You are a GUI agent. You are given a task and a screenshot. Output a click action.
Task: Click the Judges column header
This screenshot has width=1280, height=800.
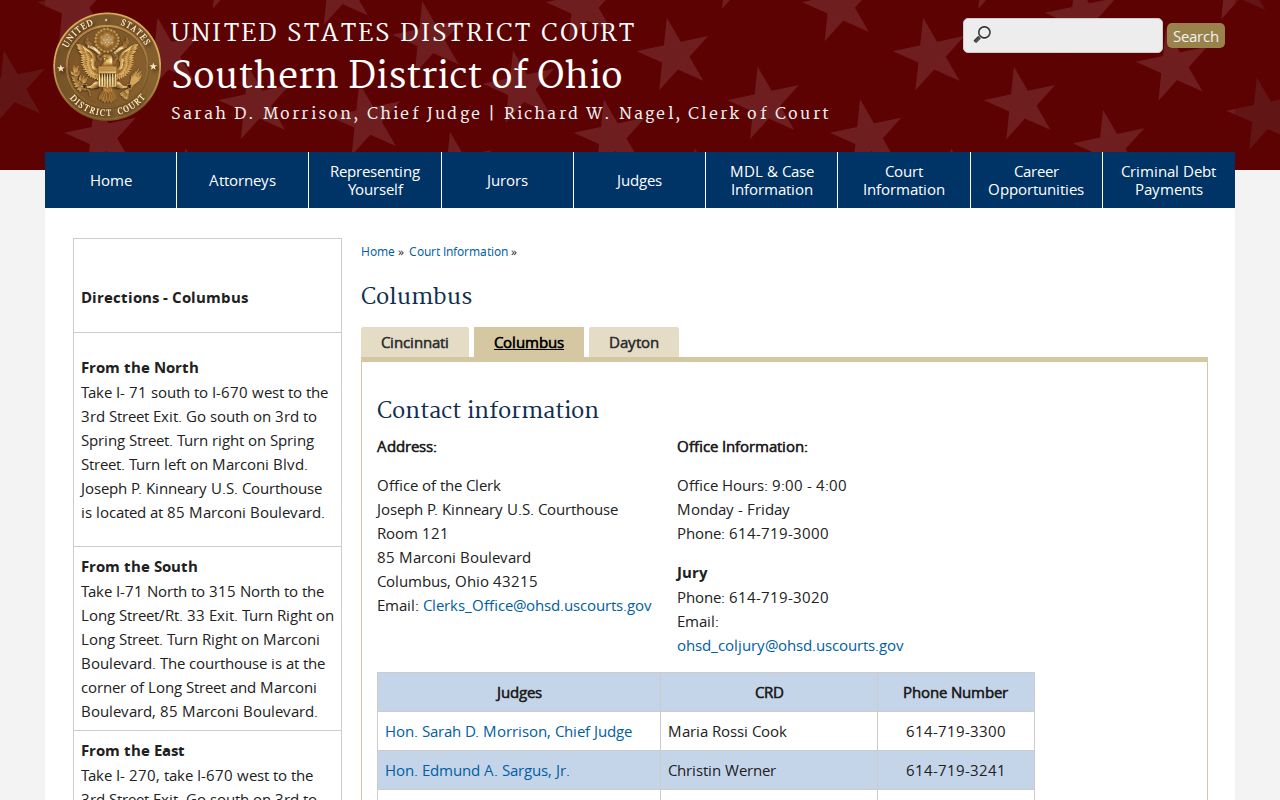coord(519,692)
